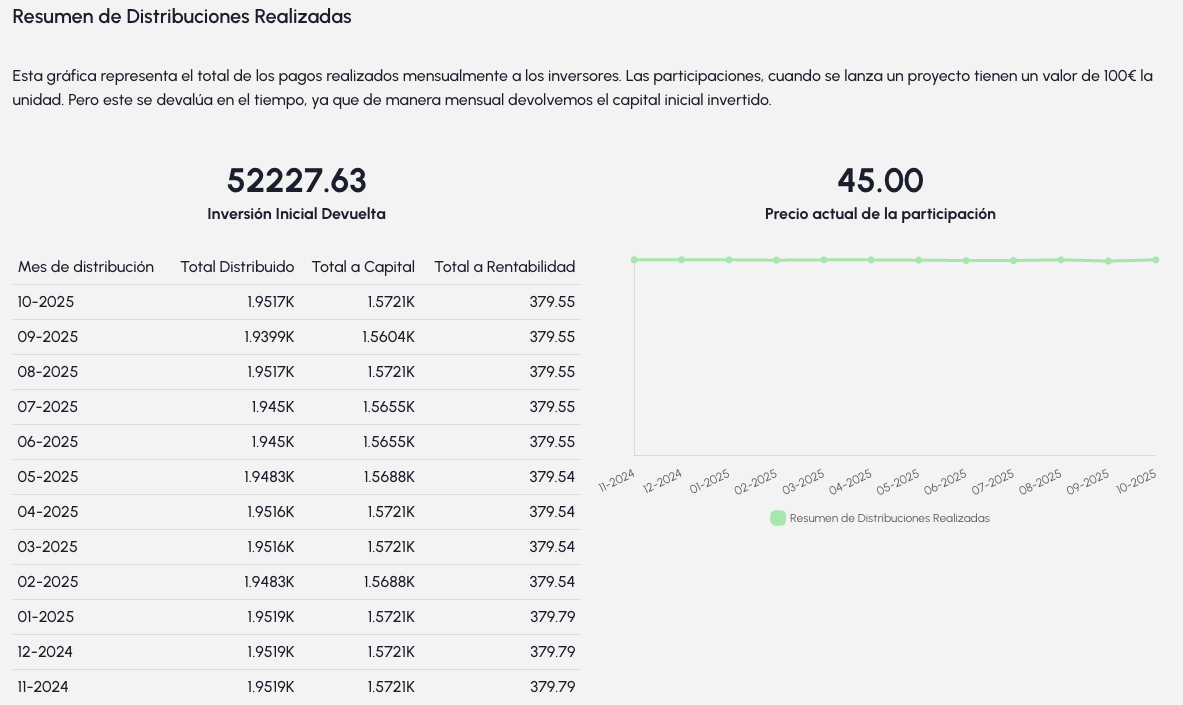
Task: Toggle the Resumen de Distribuciones Realizadas legend label
Action: coord(889,518)
